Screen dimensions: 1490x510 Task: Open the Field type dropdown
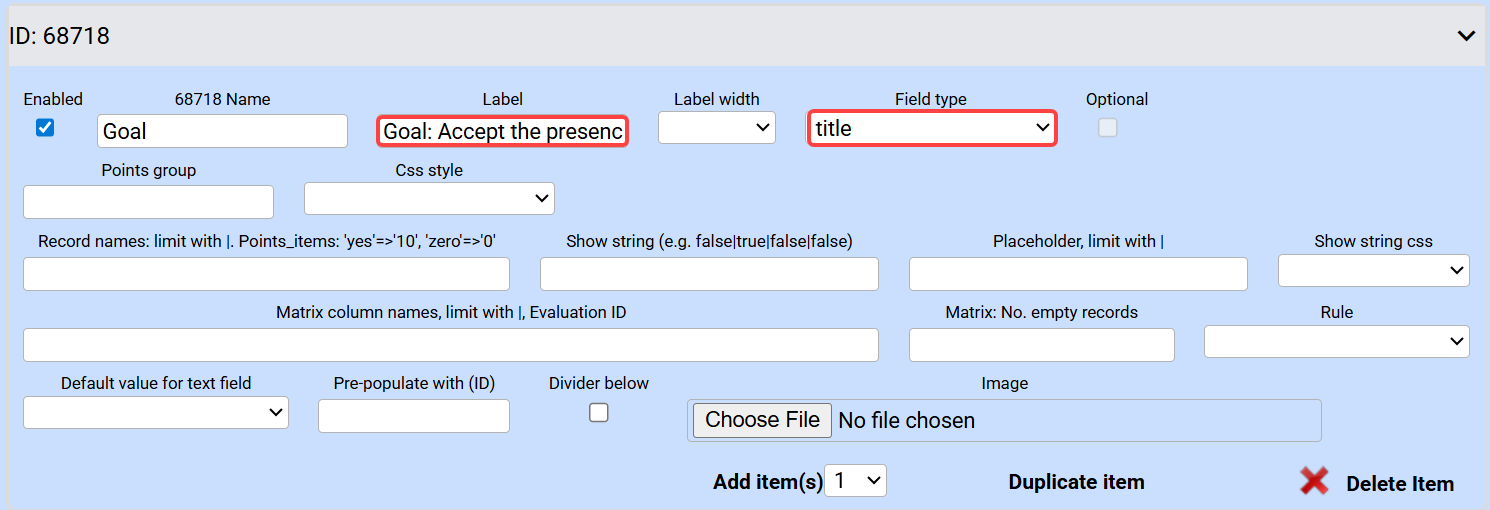point(932,128)
